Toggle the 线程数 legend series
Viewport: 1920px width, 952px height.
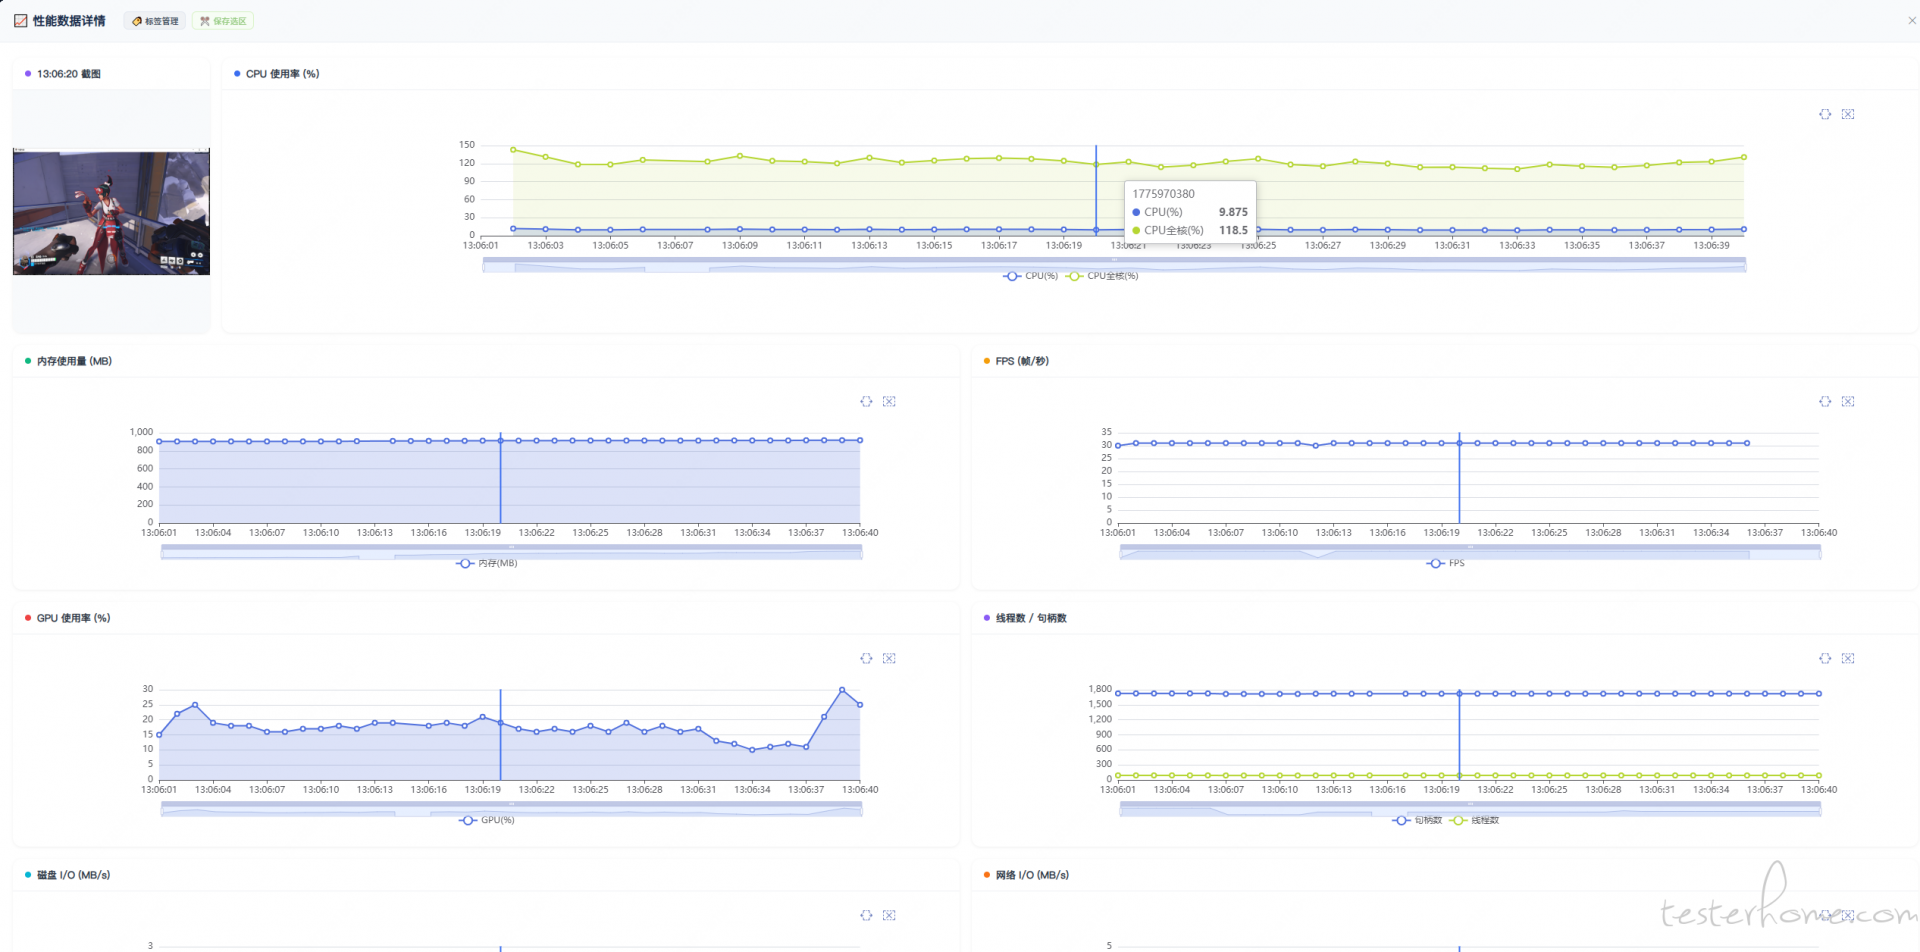(x=1475, y=820)
